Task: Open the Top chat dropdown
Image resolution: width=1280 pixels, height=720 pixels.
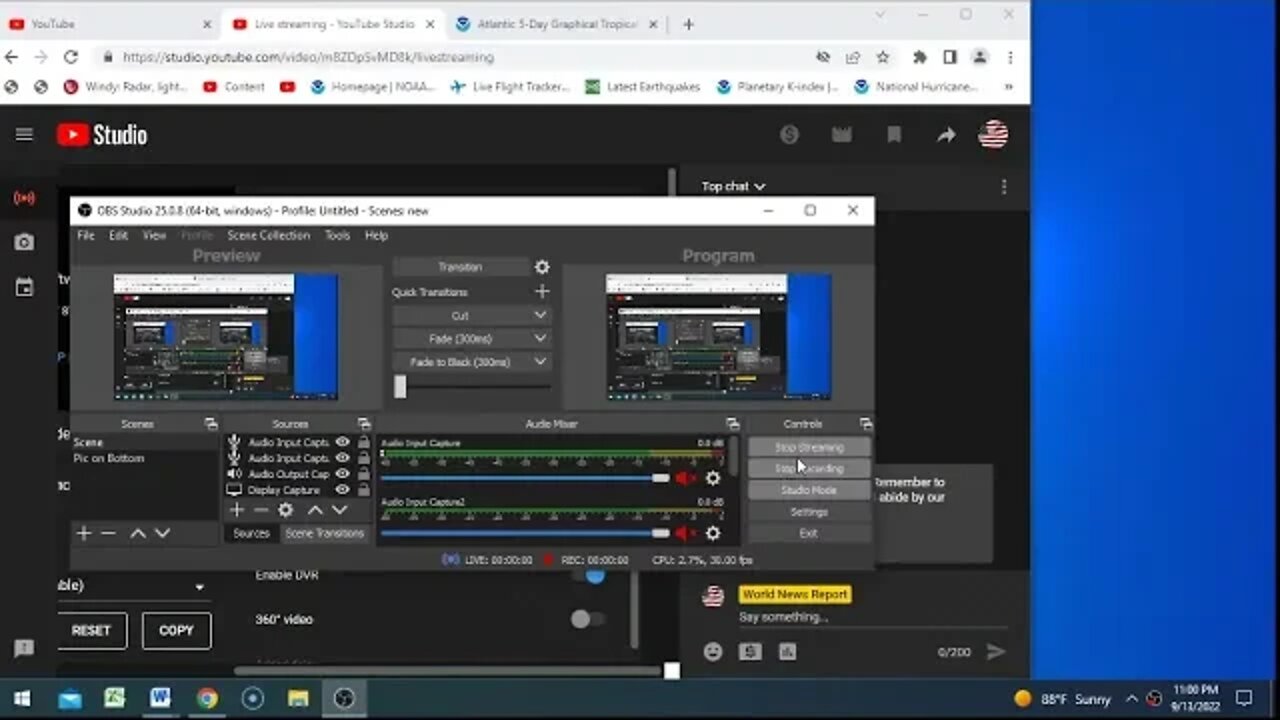Action: [733, 186]
